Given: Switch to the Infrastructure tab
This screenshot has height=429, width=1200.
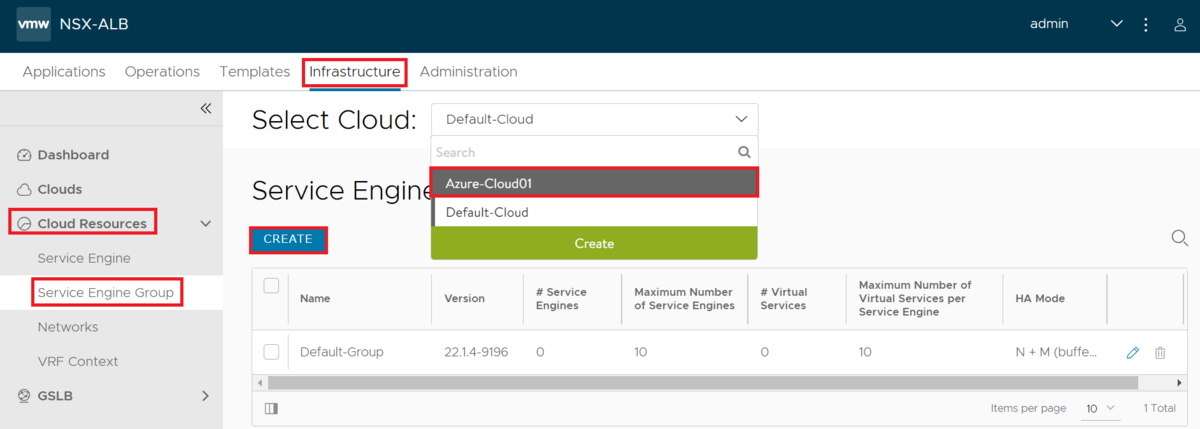Looking at the screenshot, I should coord(355,72).
